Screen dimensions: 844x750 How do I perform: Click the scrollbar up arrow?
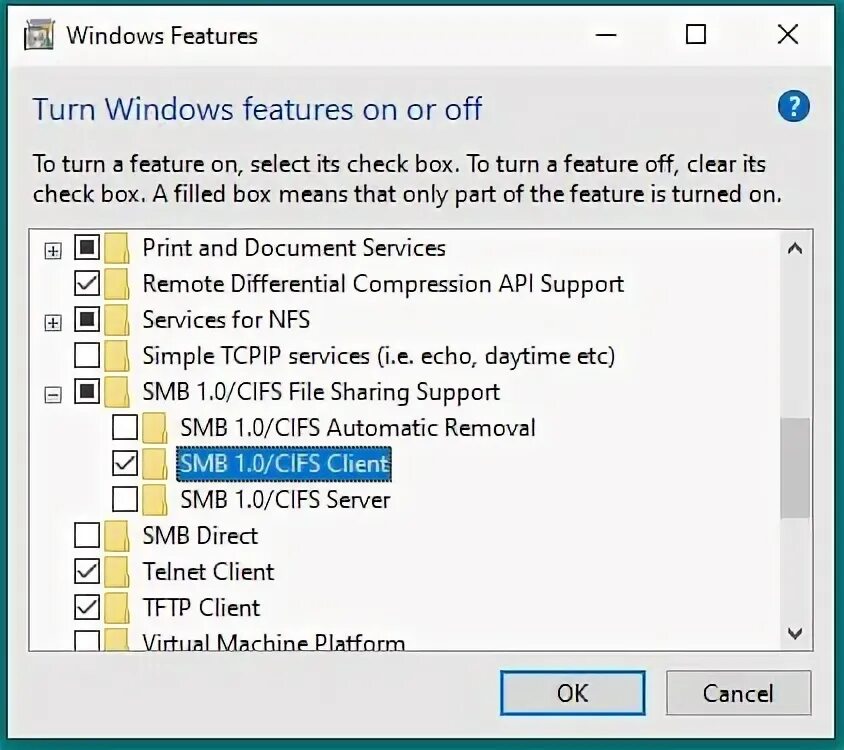[795, 248]
